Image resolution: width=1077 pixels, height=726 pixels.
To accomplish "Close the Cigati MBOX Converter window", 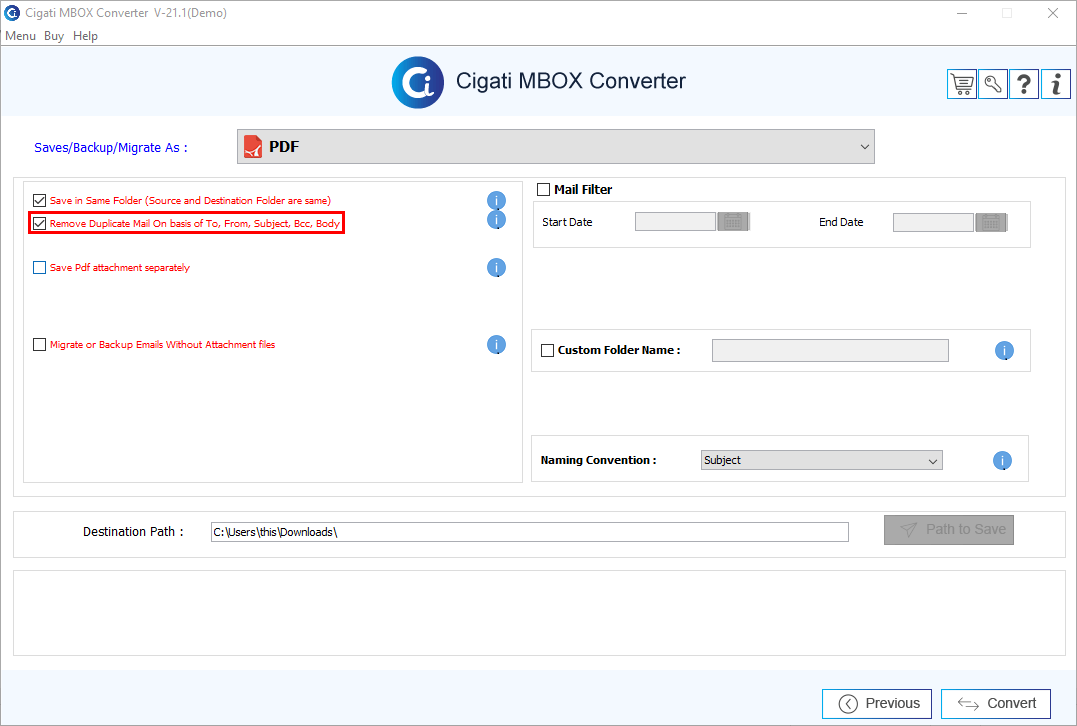I will coord(1052,13).
